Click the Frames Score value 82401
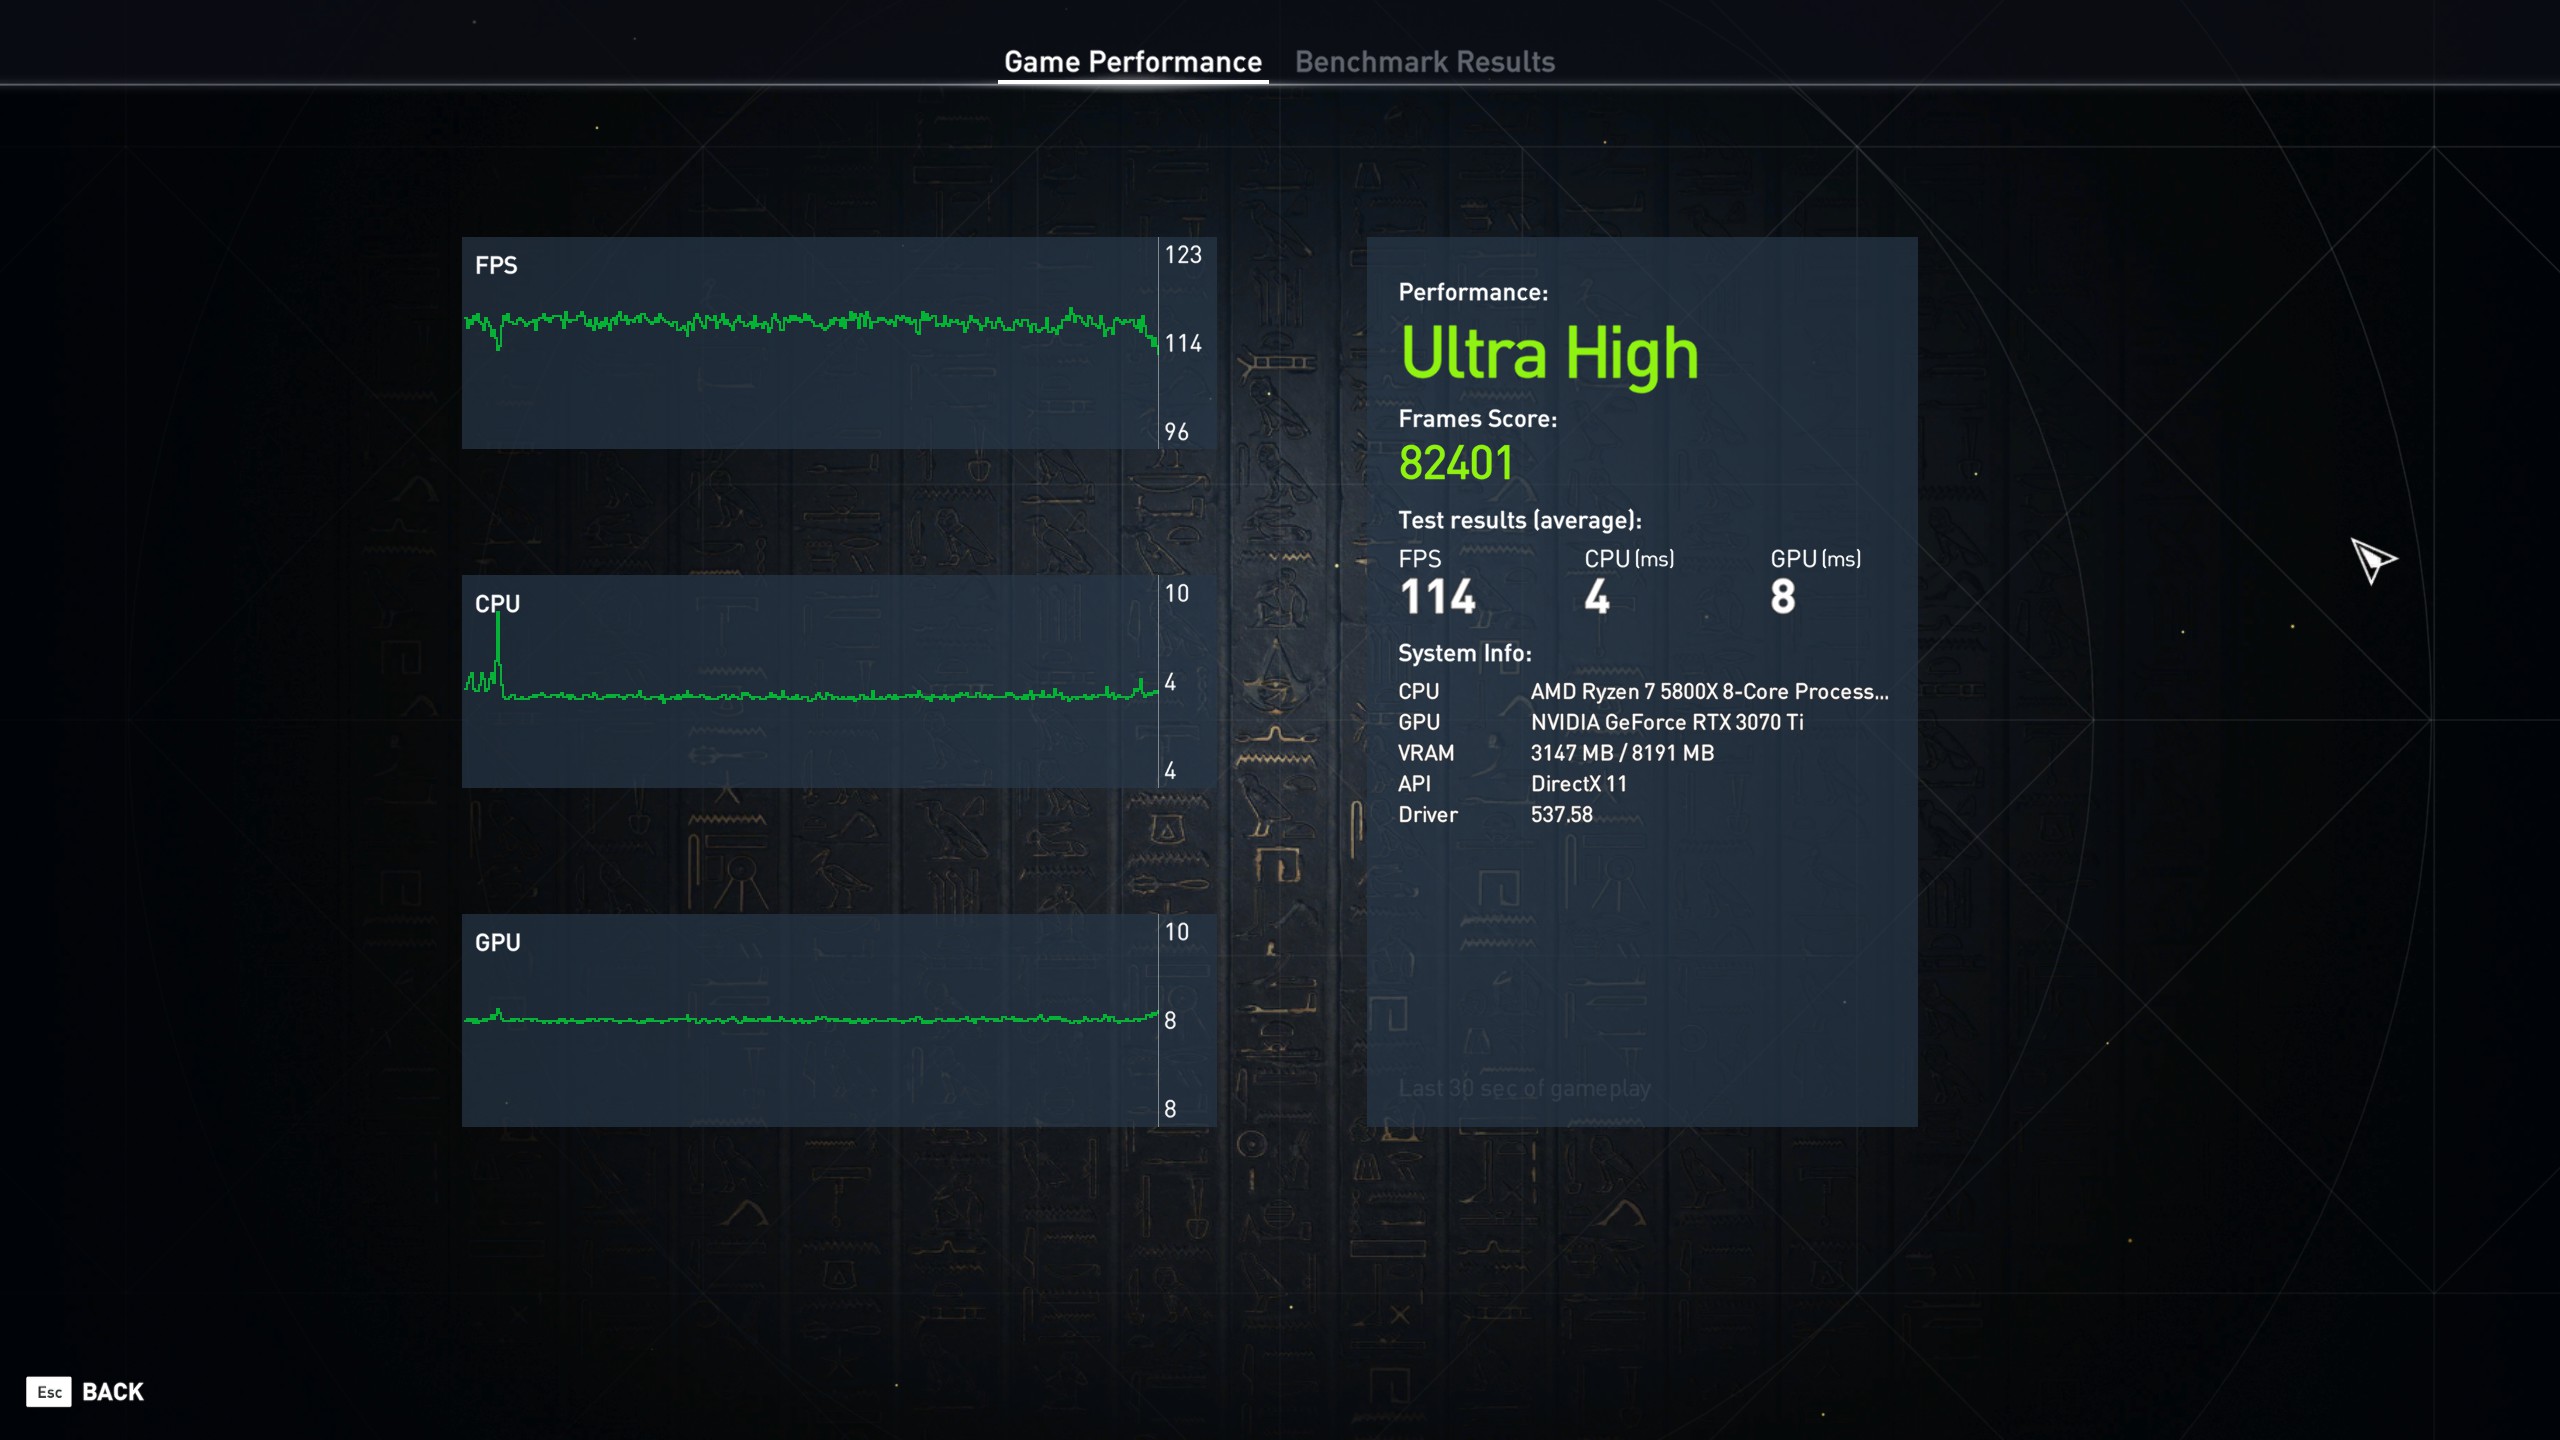Viewport: 2560px width, 1440px height. coord(1455,463)
